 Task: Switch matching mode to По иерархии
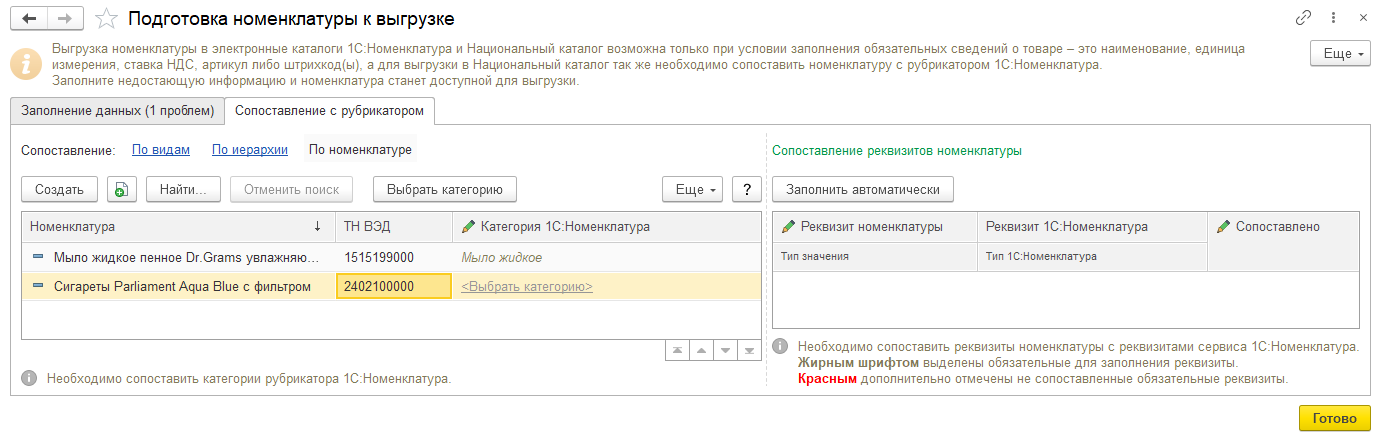pyautogui.click(x=250, y=150)
